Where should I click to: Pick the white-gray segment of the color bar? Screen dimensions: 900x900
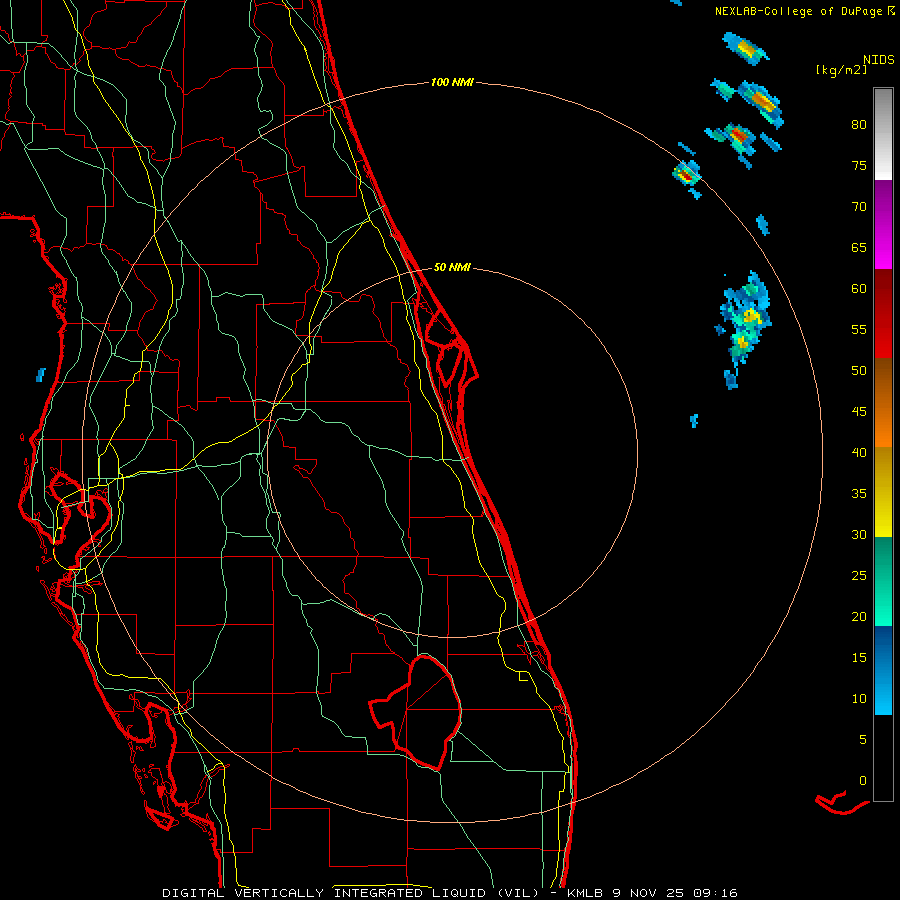click(883, 134)
